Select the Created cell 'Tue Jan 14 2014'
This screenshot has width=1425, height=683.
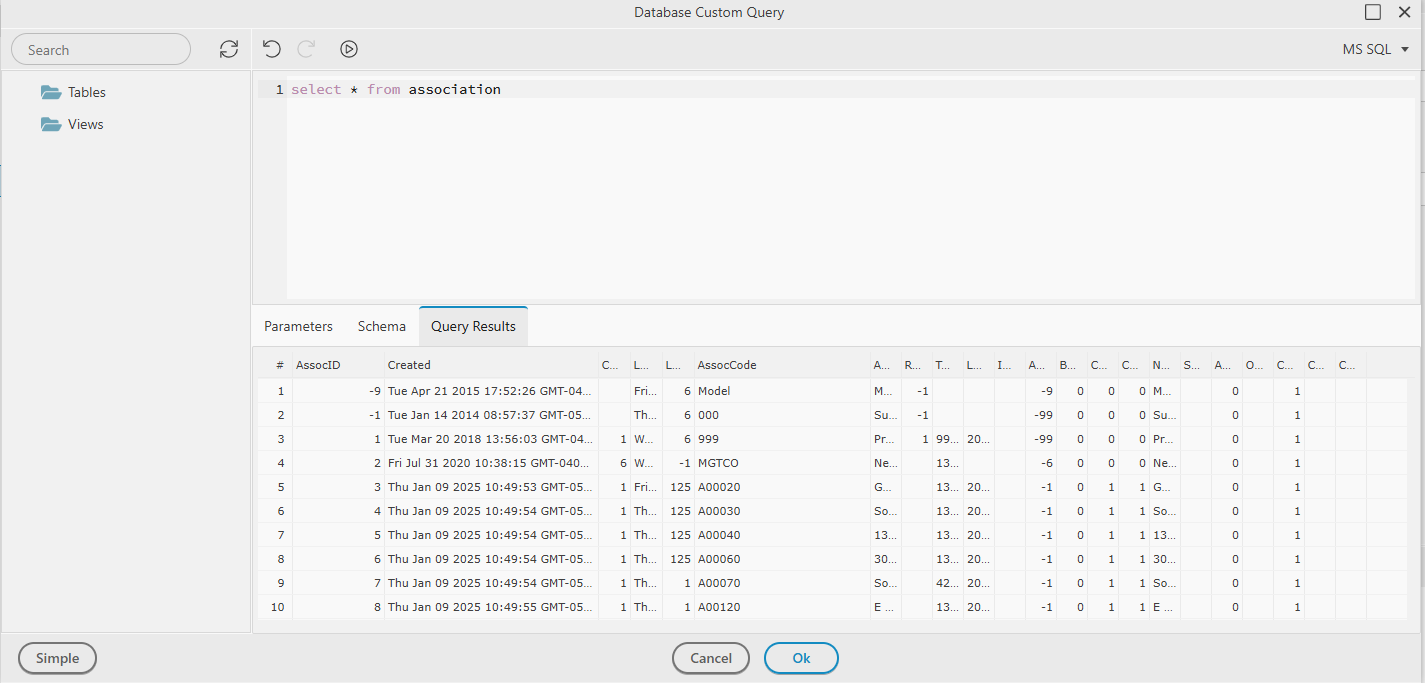point(491,415)
